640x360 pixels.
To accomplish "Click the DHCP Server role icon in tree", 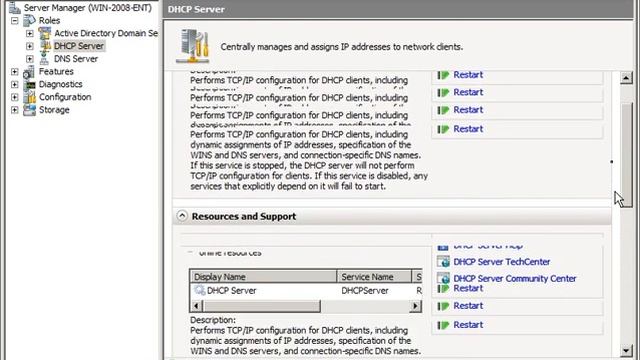I will [x=44, y=46].
